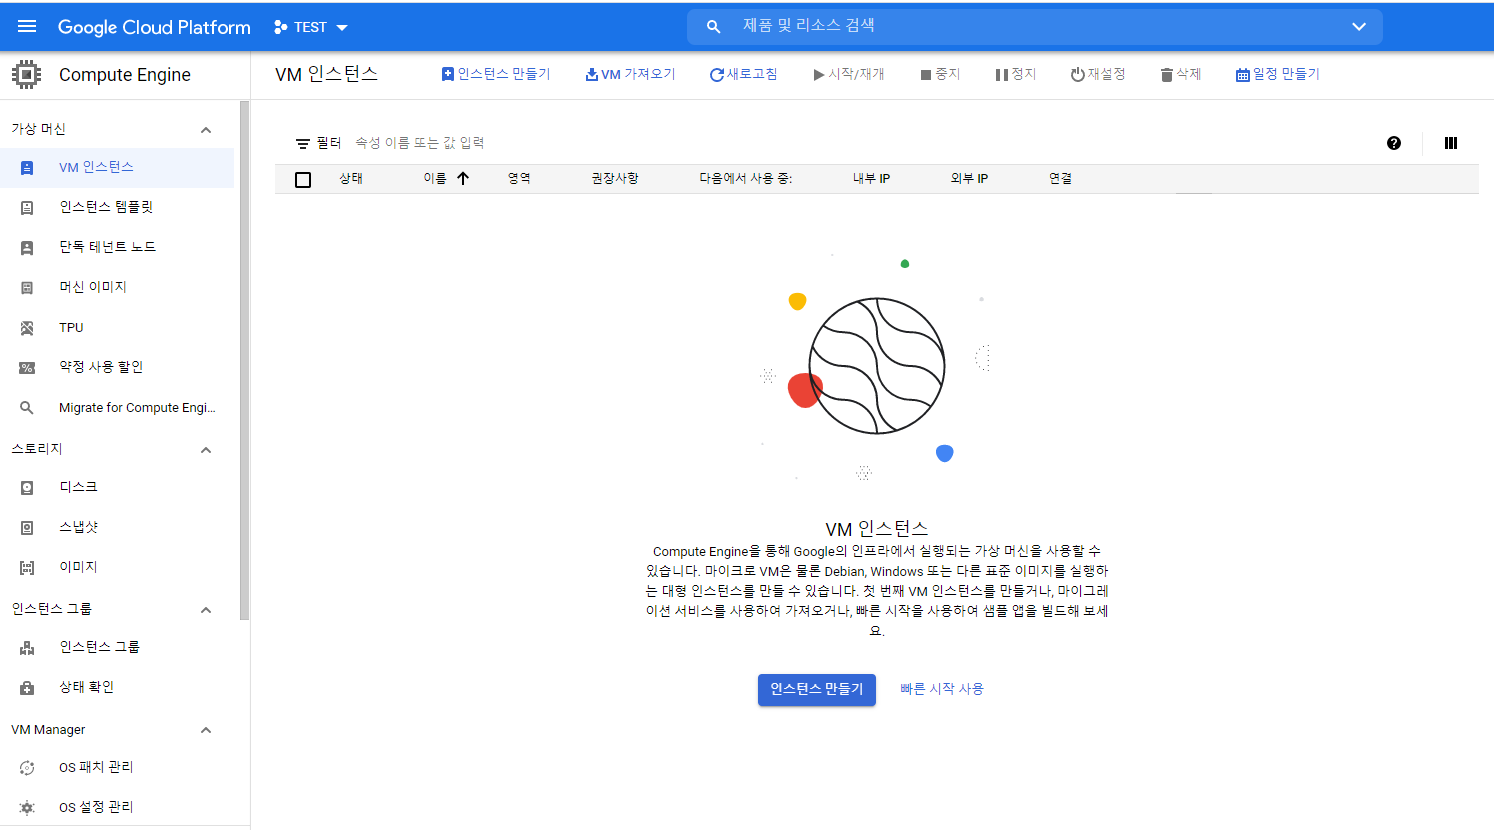Open the column display options icon
This screenshot has height=830, width=1494.
(x=1451, y=143)
